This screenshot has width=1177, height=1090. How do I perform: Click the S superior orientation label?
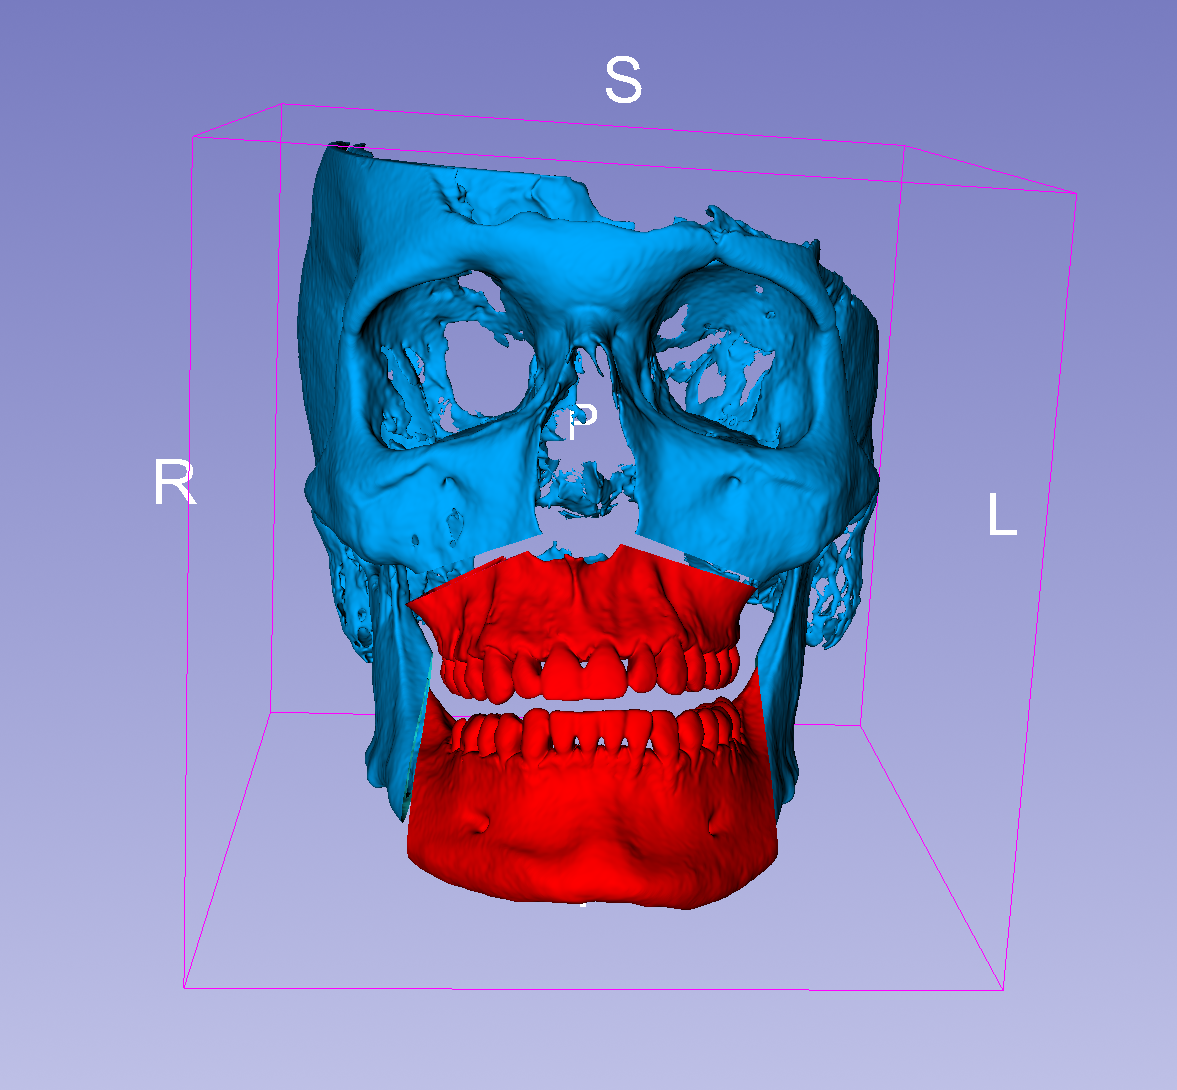point(622,81)
